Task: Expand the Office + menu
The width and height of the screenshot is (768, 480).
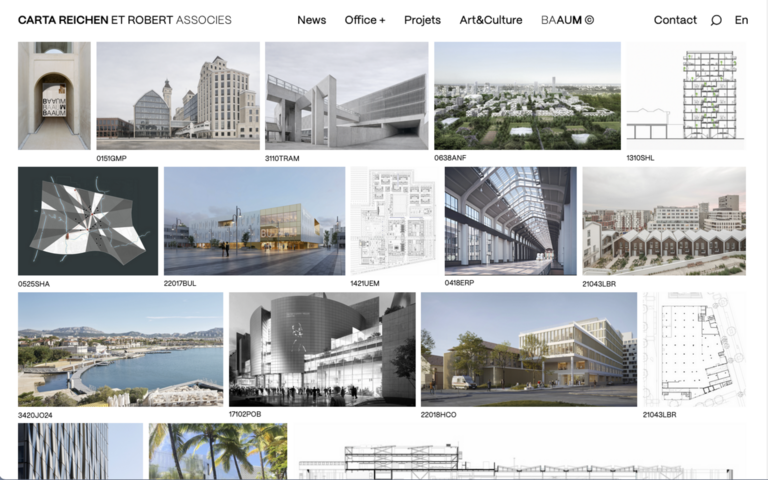Action: (x=364, y=20)
